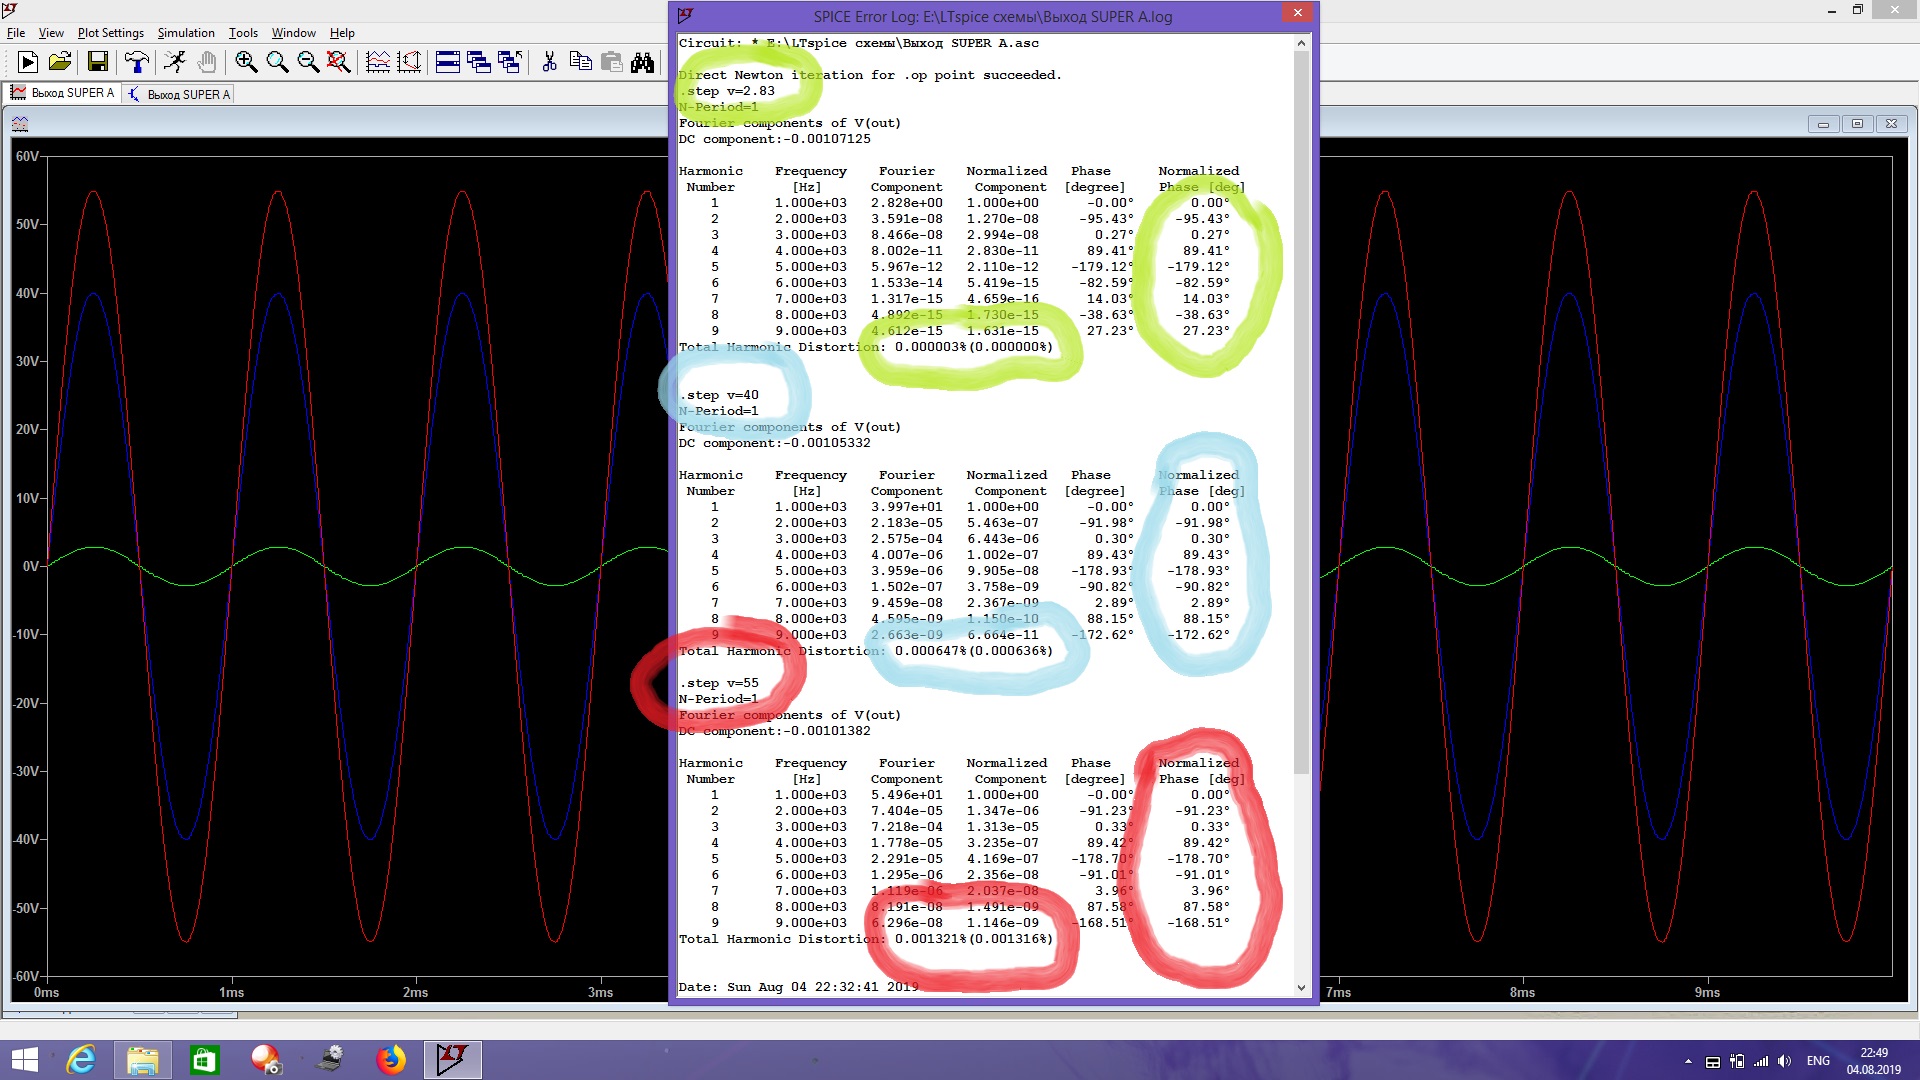
Task: Open the File menu
Action: tap(16, 33)
